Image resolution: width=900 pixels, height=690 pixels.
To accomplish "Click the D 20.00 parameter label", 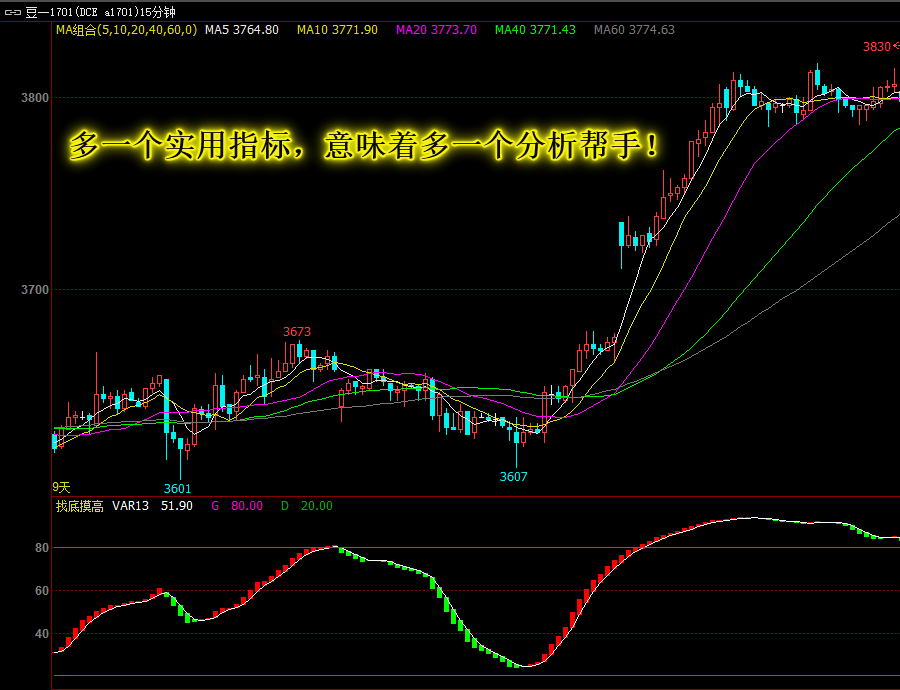I will point(306,506).
